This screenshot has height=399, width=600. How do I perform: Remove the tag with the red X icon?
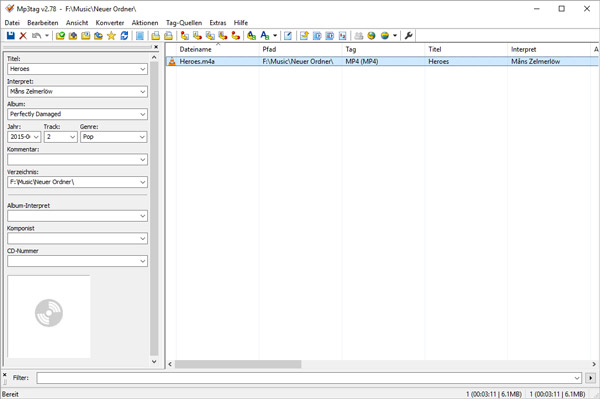[23, 36]
